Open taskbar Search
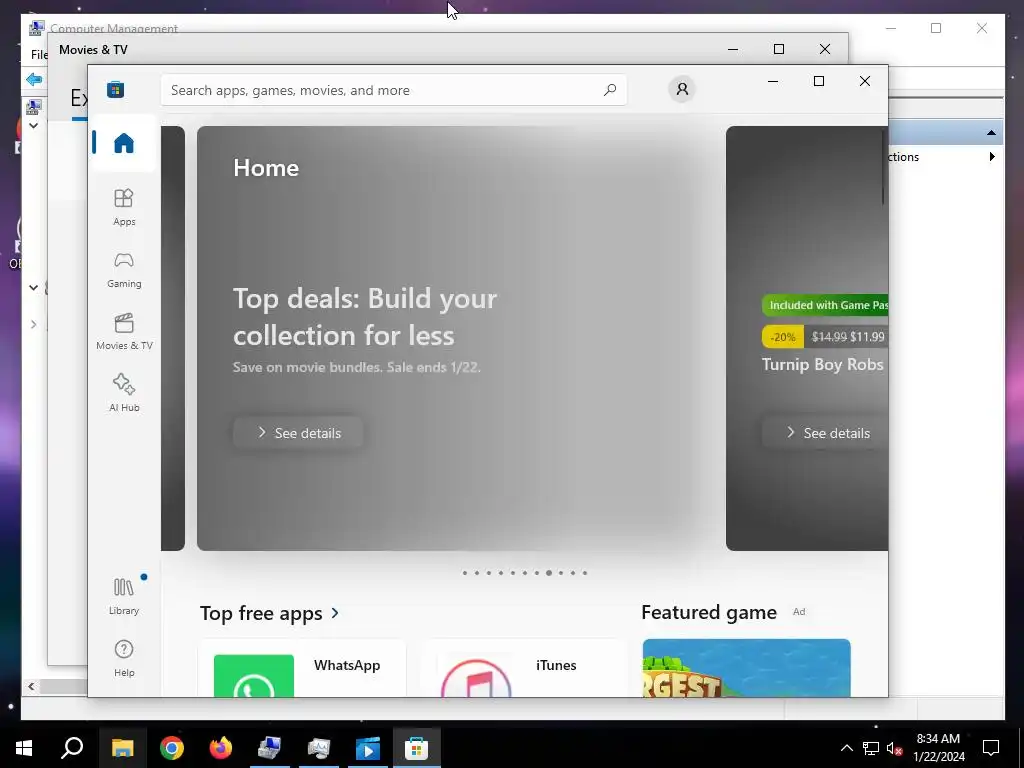The height and width of the screenshot is (768, 1024). point(72,748)
